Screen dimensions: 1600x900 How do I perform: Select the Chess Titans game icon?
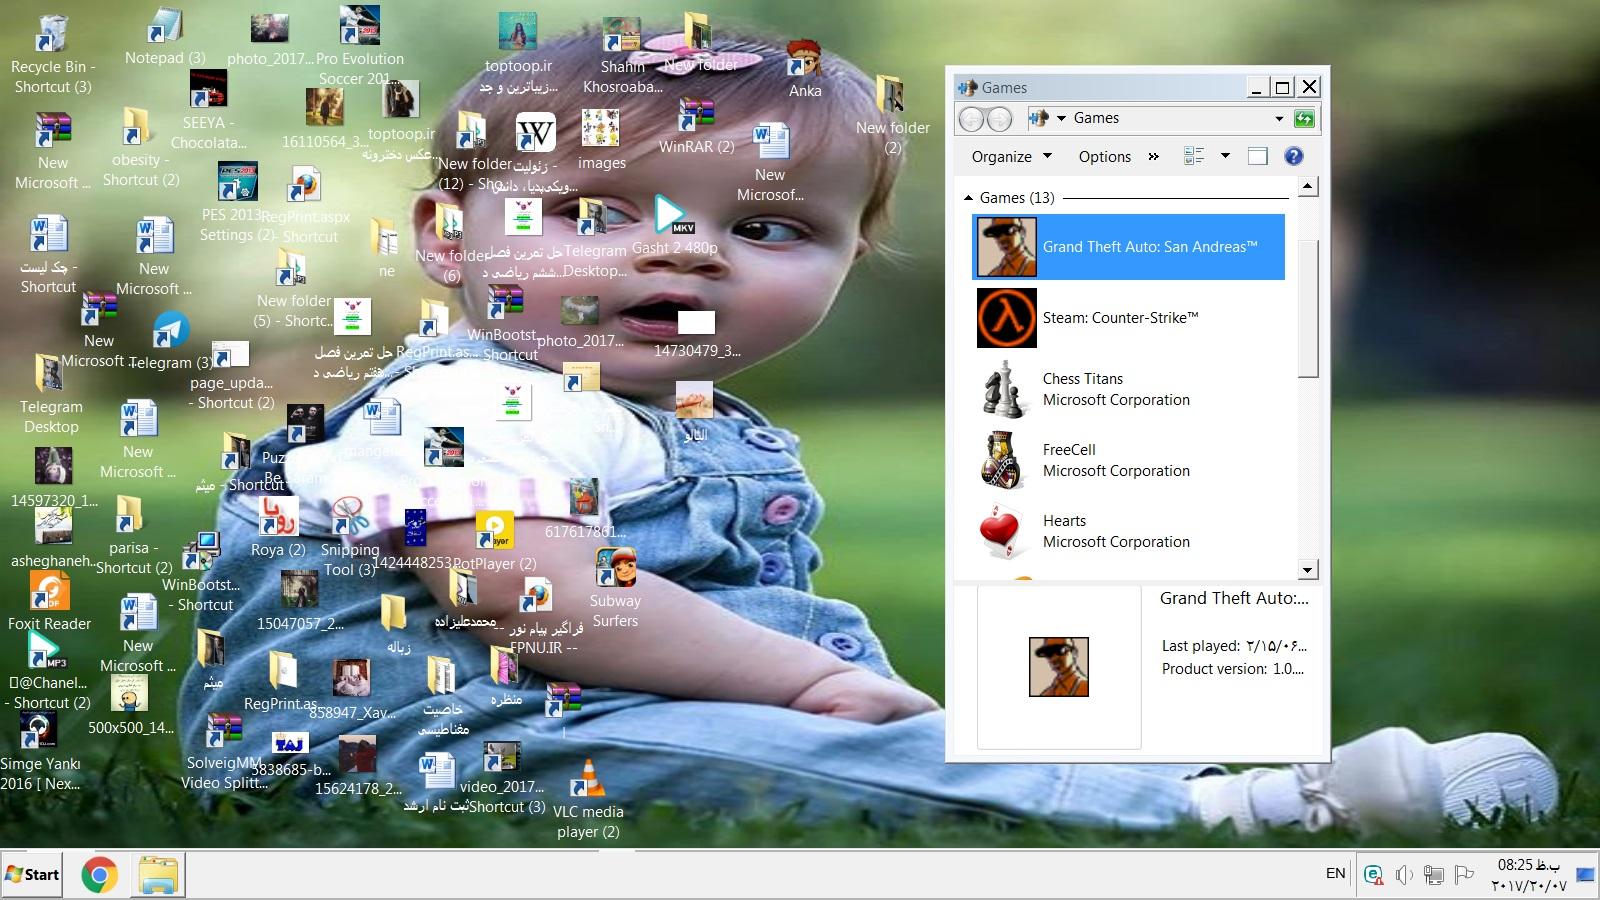[1006, 389]
